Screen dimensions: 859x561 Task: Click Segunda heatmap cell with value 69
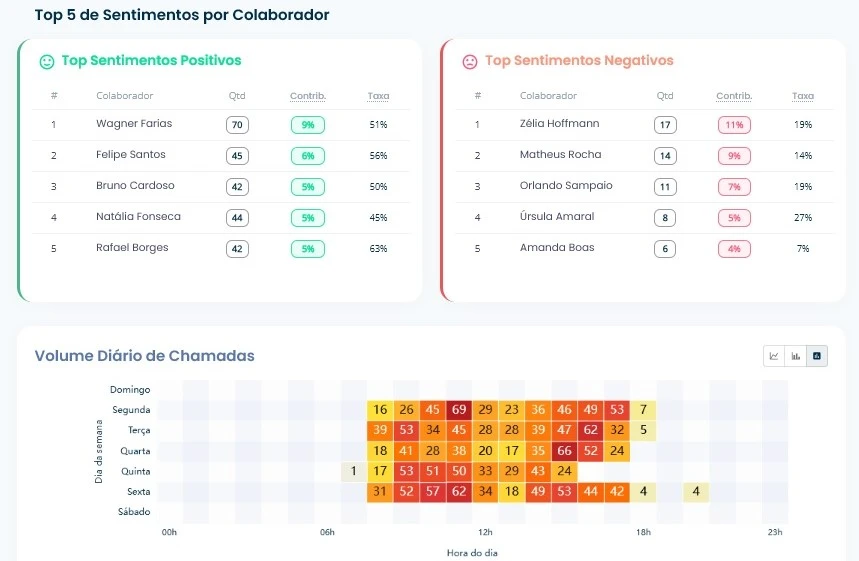point(459,410)
